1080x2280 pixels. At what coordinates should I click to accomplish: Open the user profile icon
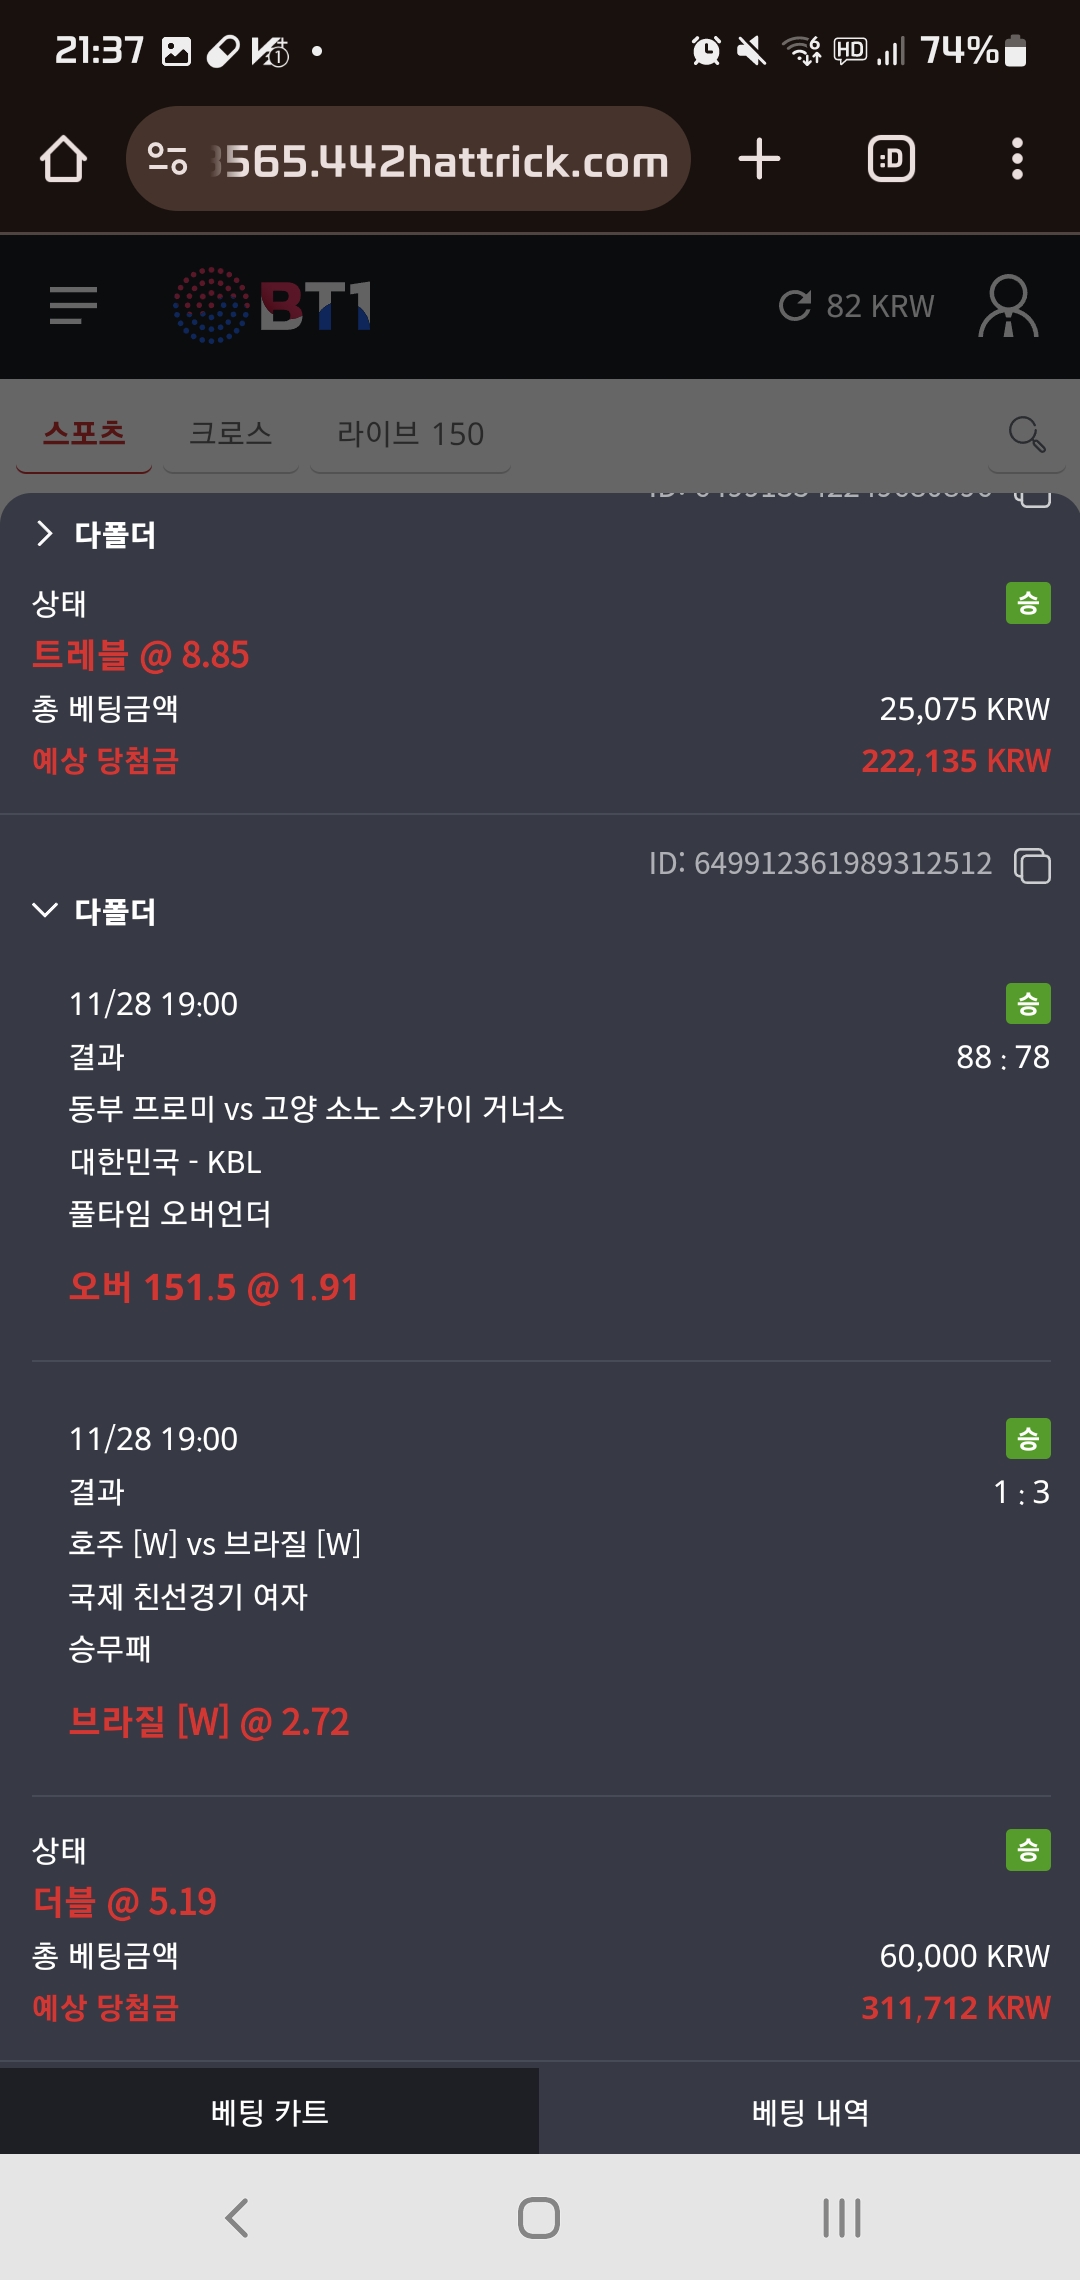[1007, 305]
